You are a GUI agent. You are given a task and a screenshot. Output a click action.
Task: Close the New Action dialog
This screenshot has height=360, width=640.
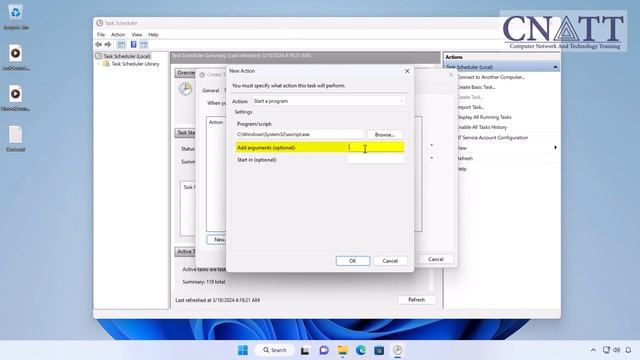point(407,71)
